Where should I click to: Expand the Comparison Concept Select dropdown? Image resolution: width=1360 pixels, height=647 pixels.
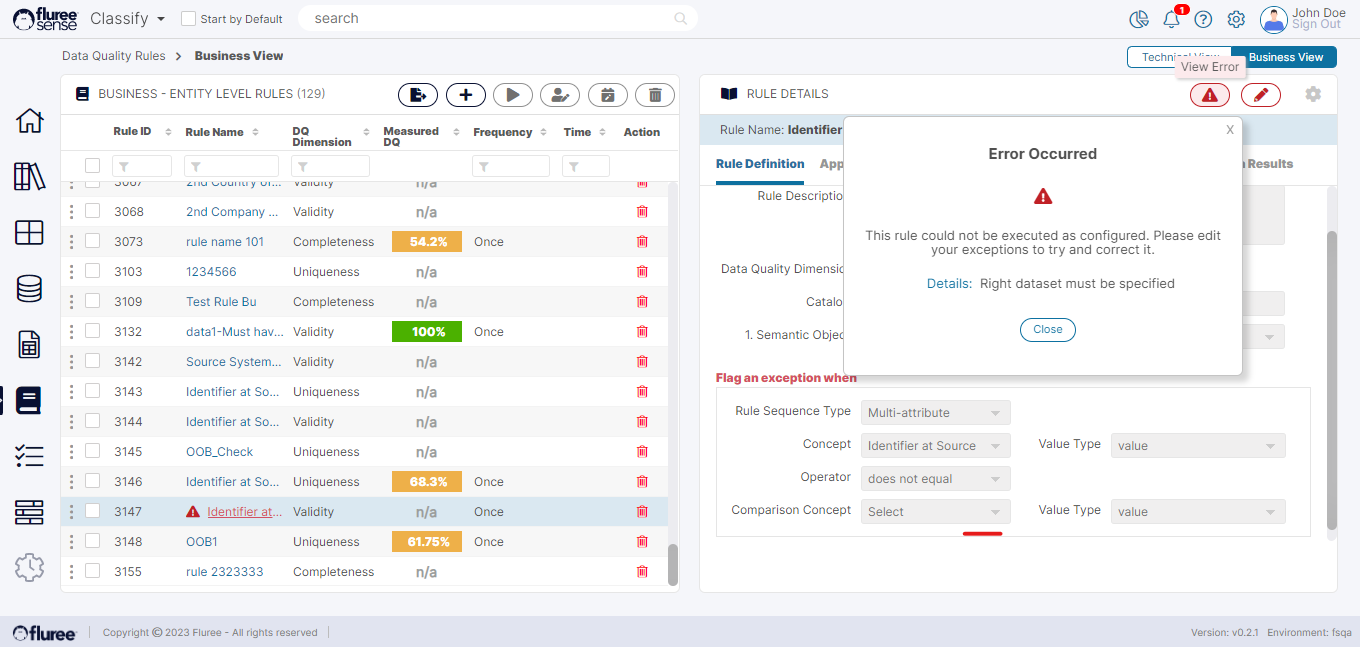[x=935, y=512]
